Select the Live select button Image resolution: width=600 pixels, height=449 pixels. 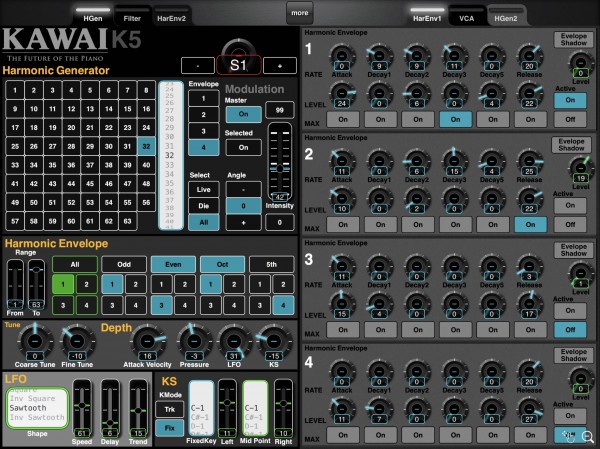tap(204, 189)
